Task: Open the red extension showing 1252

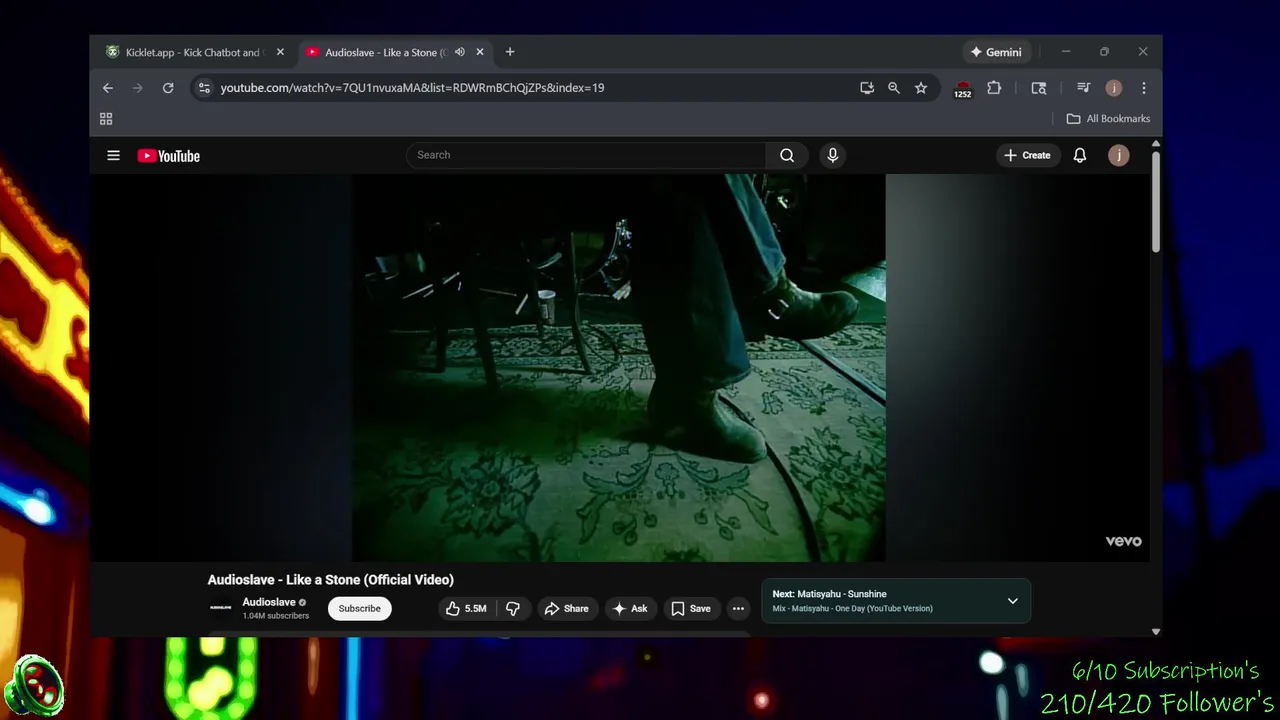Action: (x=962, y=89)
